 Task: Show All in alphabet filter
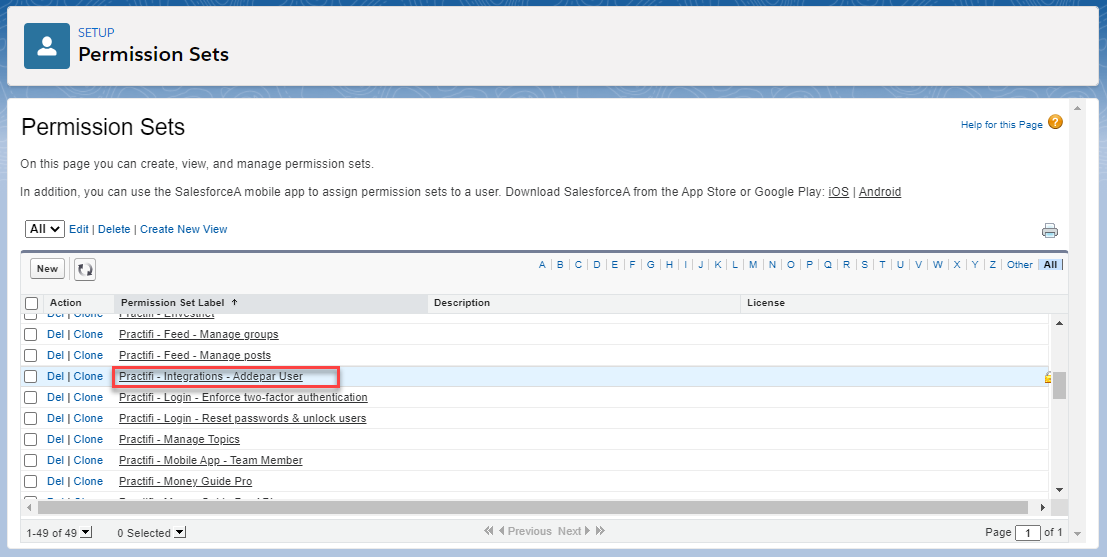coord(1051,265)
